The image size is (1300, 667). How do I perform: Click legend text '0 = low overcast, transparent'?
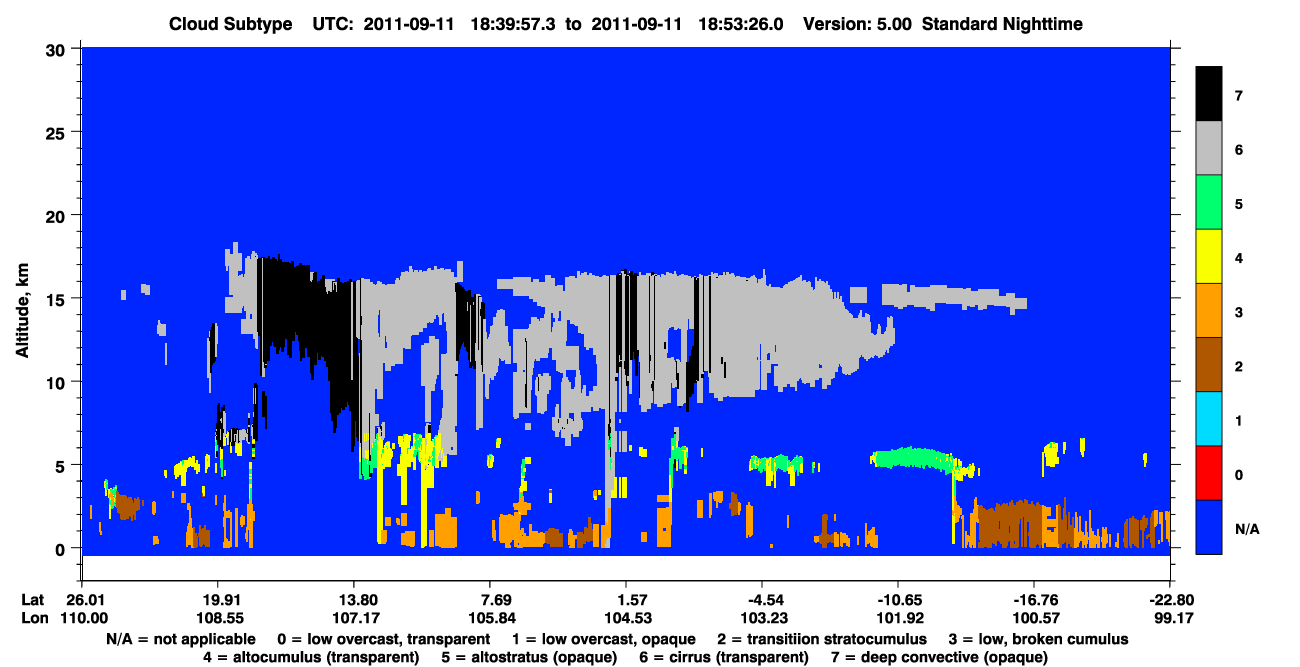click(383, 638)
